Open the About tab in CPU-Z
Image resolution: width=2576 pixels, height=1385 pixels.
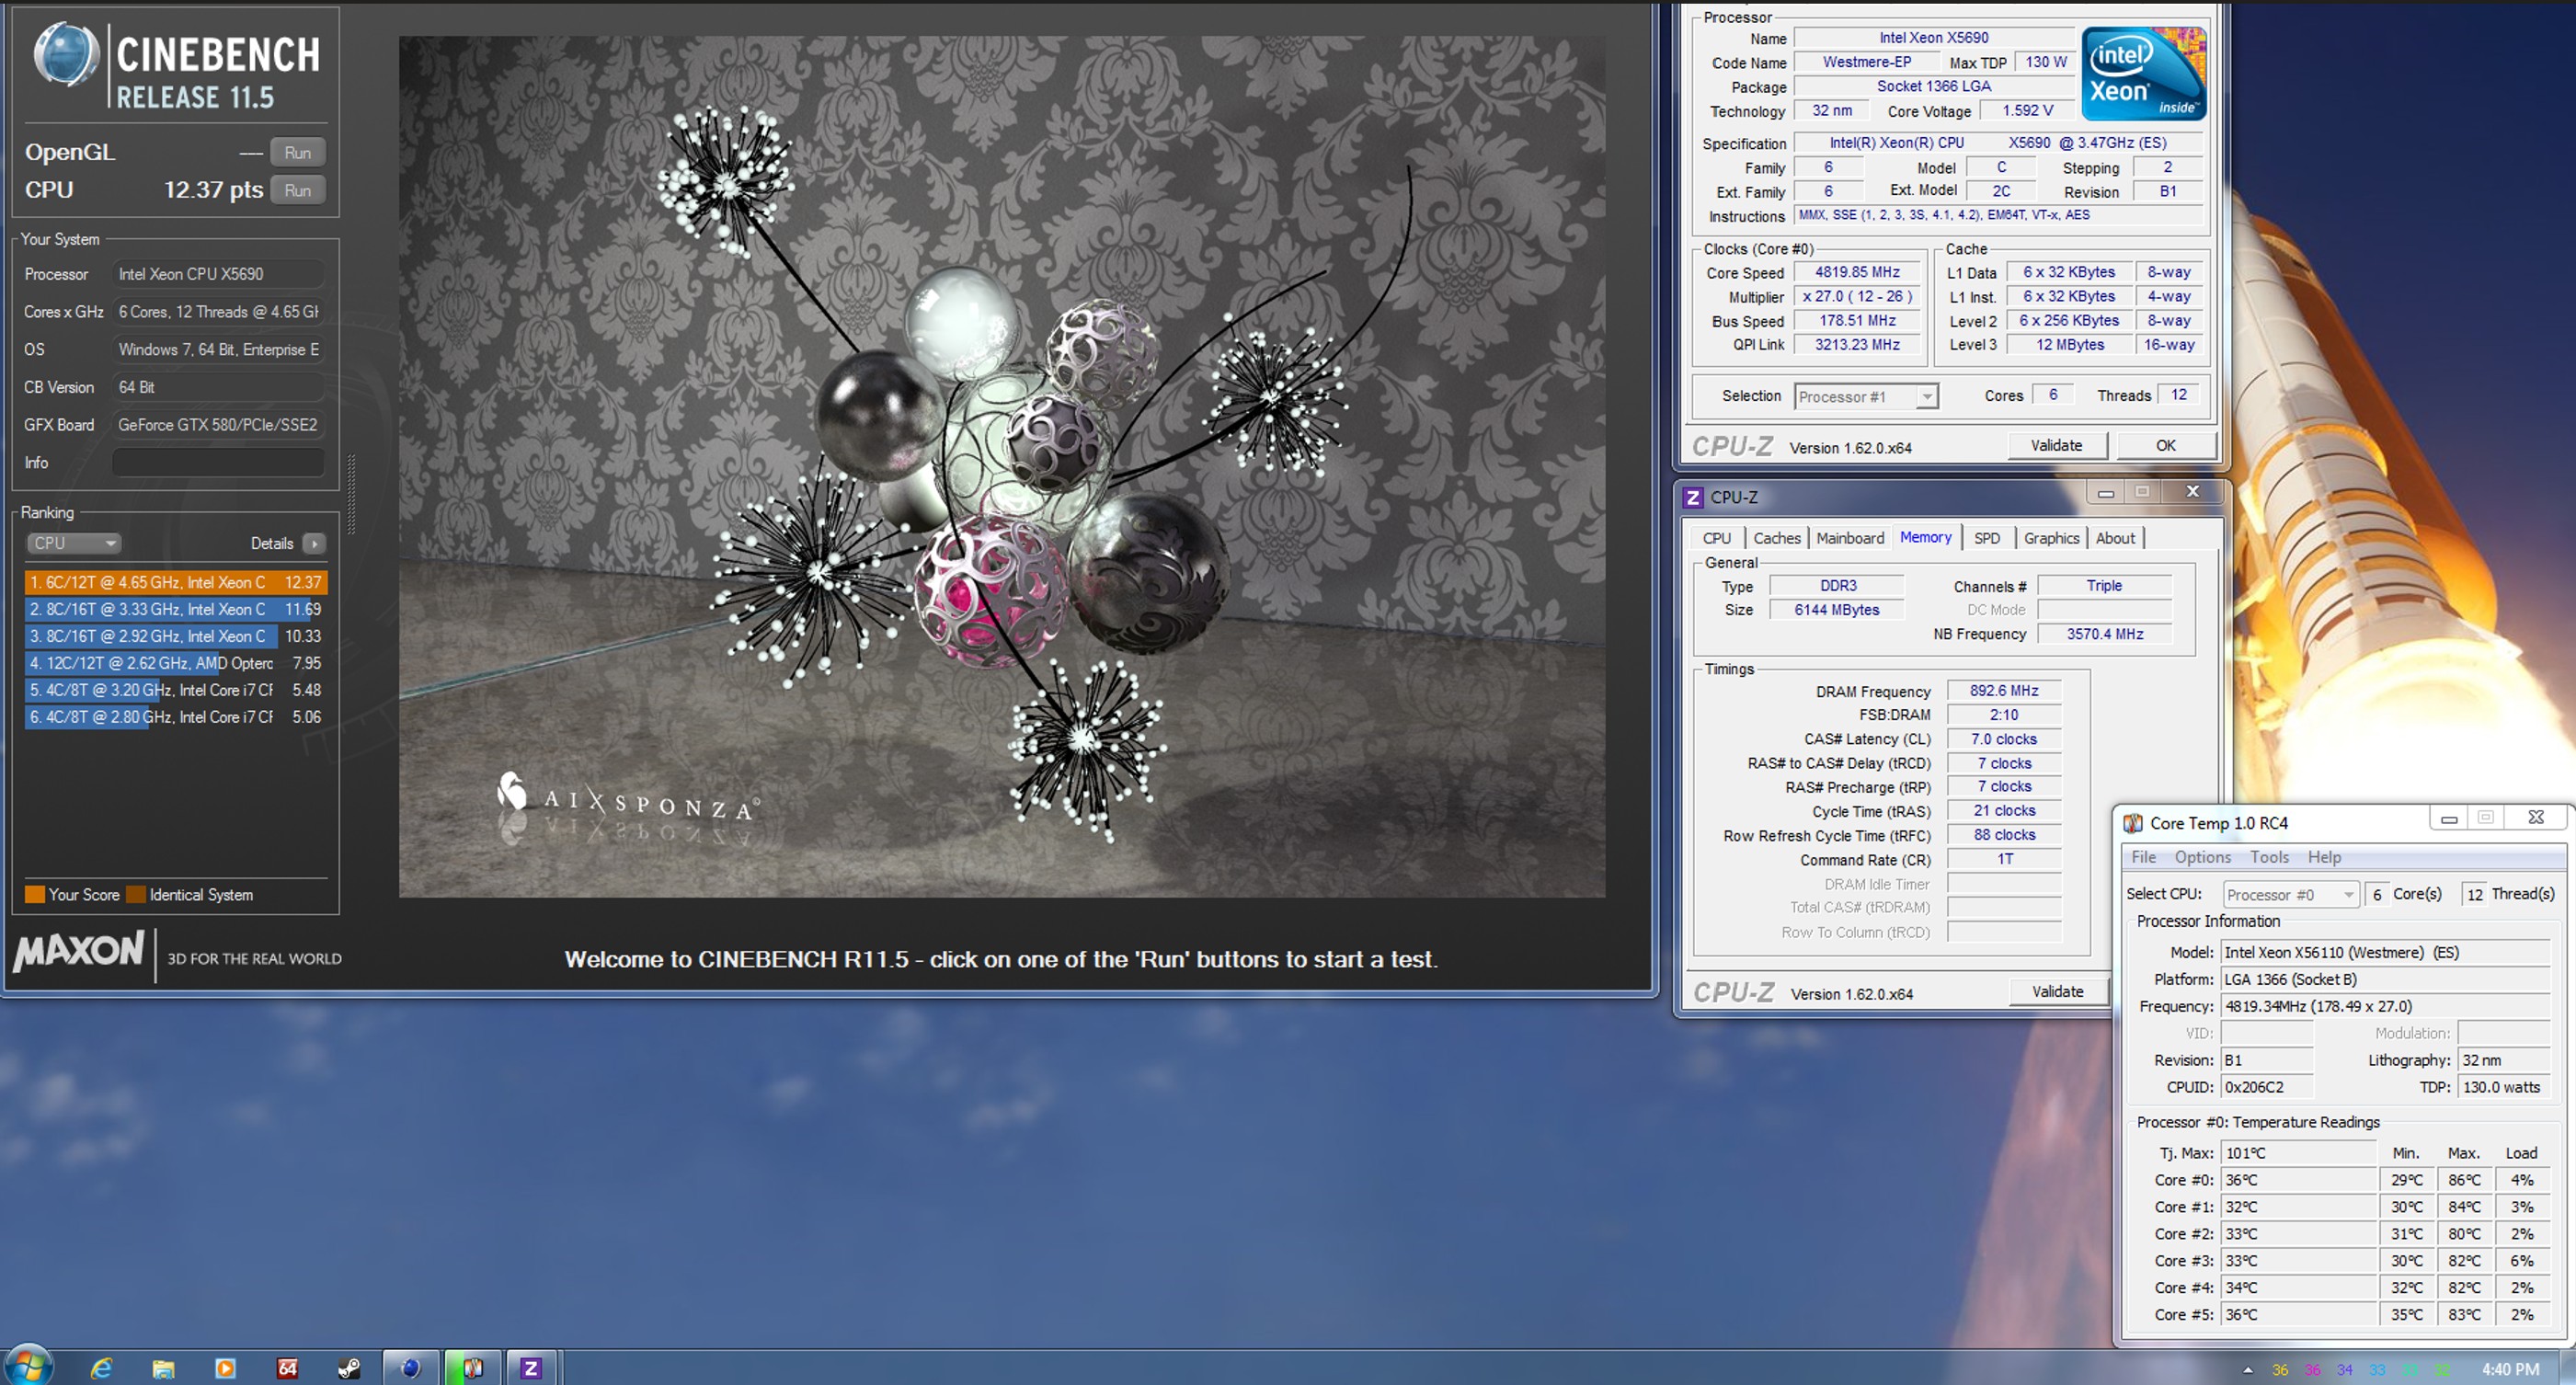pyautogui.click(x=2115, y=538)
